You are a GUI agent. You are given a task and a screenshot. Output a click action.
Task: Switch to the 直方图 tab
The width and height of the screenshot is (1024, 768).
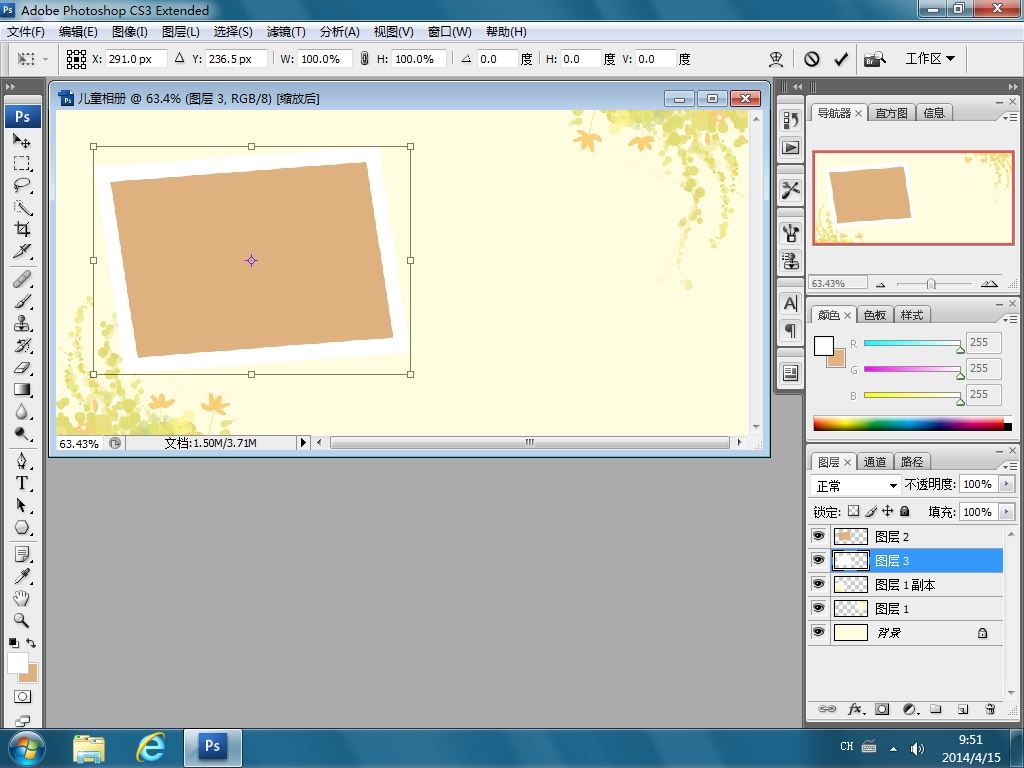pyautogui.click(x=891, y=113)
